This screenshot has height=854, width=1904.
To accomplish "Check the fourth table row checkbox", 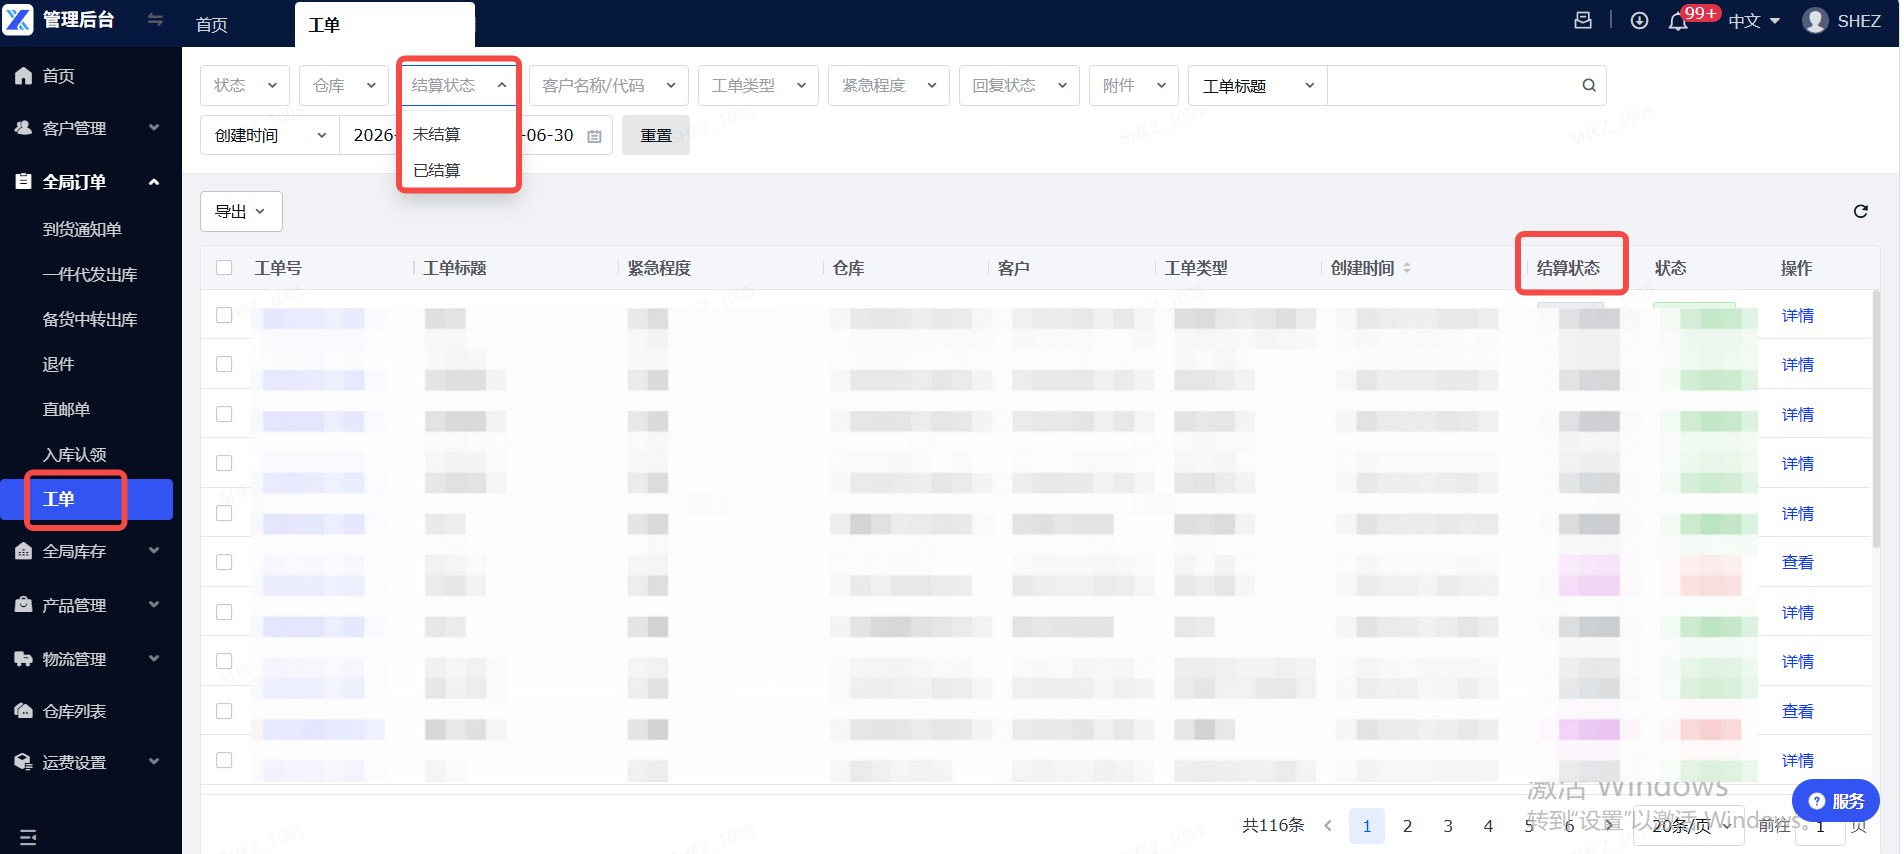I will [x=224, y=463].
